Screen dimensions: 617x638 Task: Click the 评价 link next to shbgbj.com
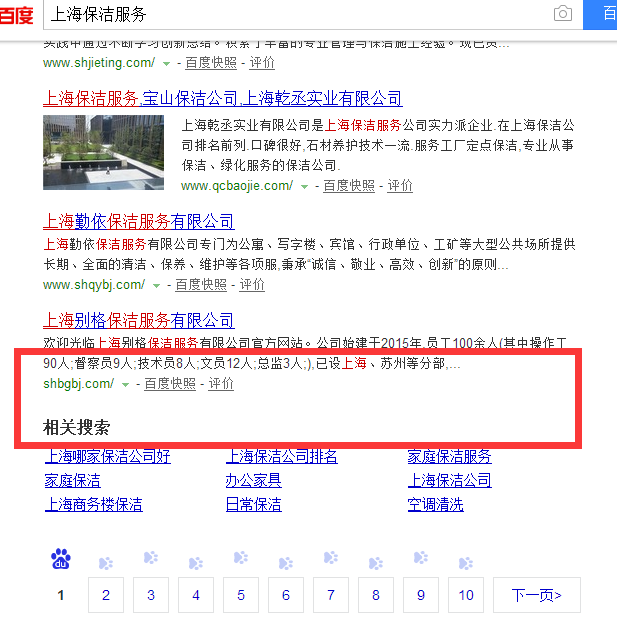tap(221, 384)
